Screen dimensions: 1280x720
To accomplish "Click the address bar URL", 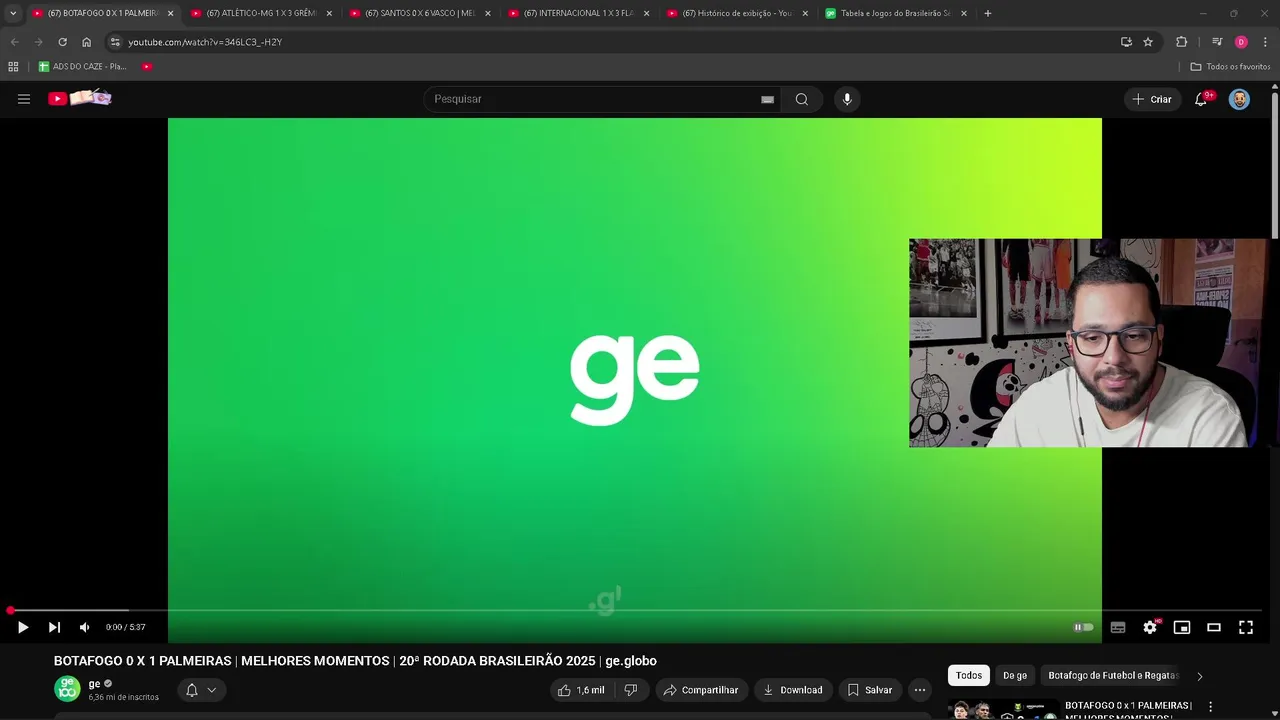I will click(205, 42).
